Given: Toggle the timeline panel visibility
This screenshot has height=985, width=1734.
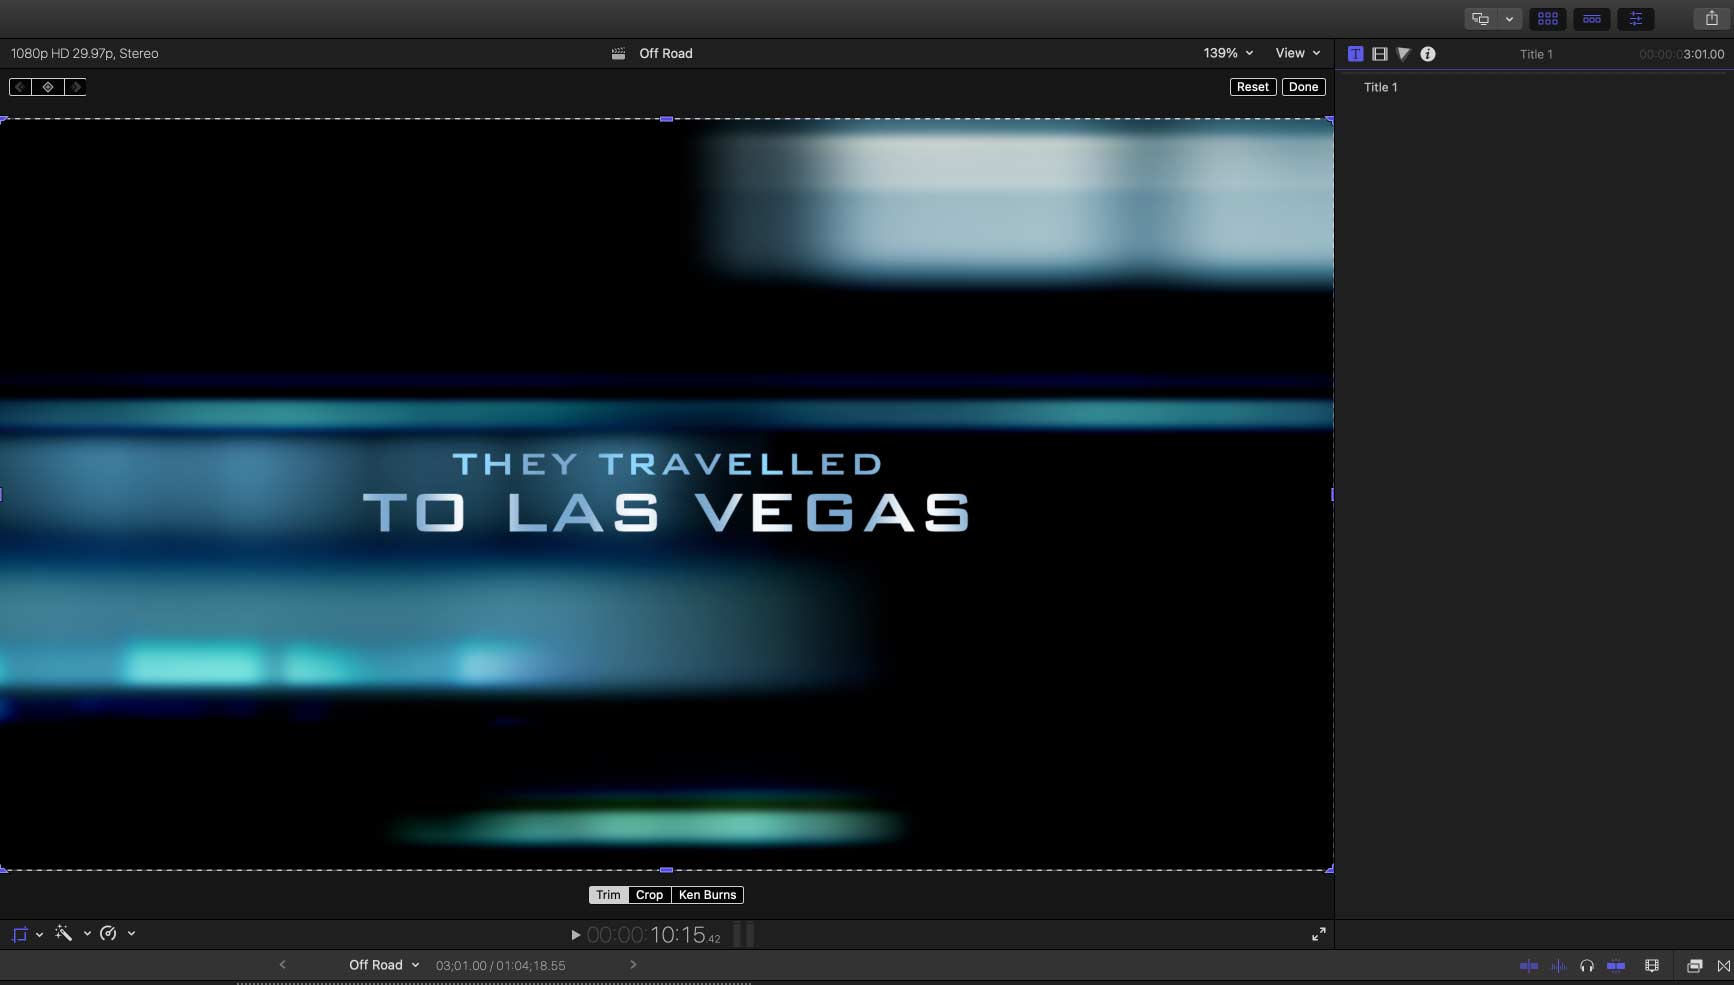Looking at the screenshot, I should pos(1592,19).
